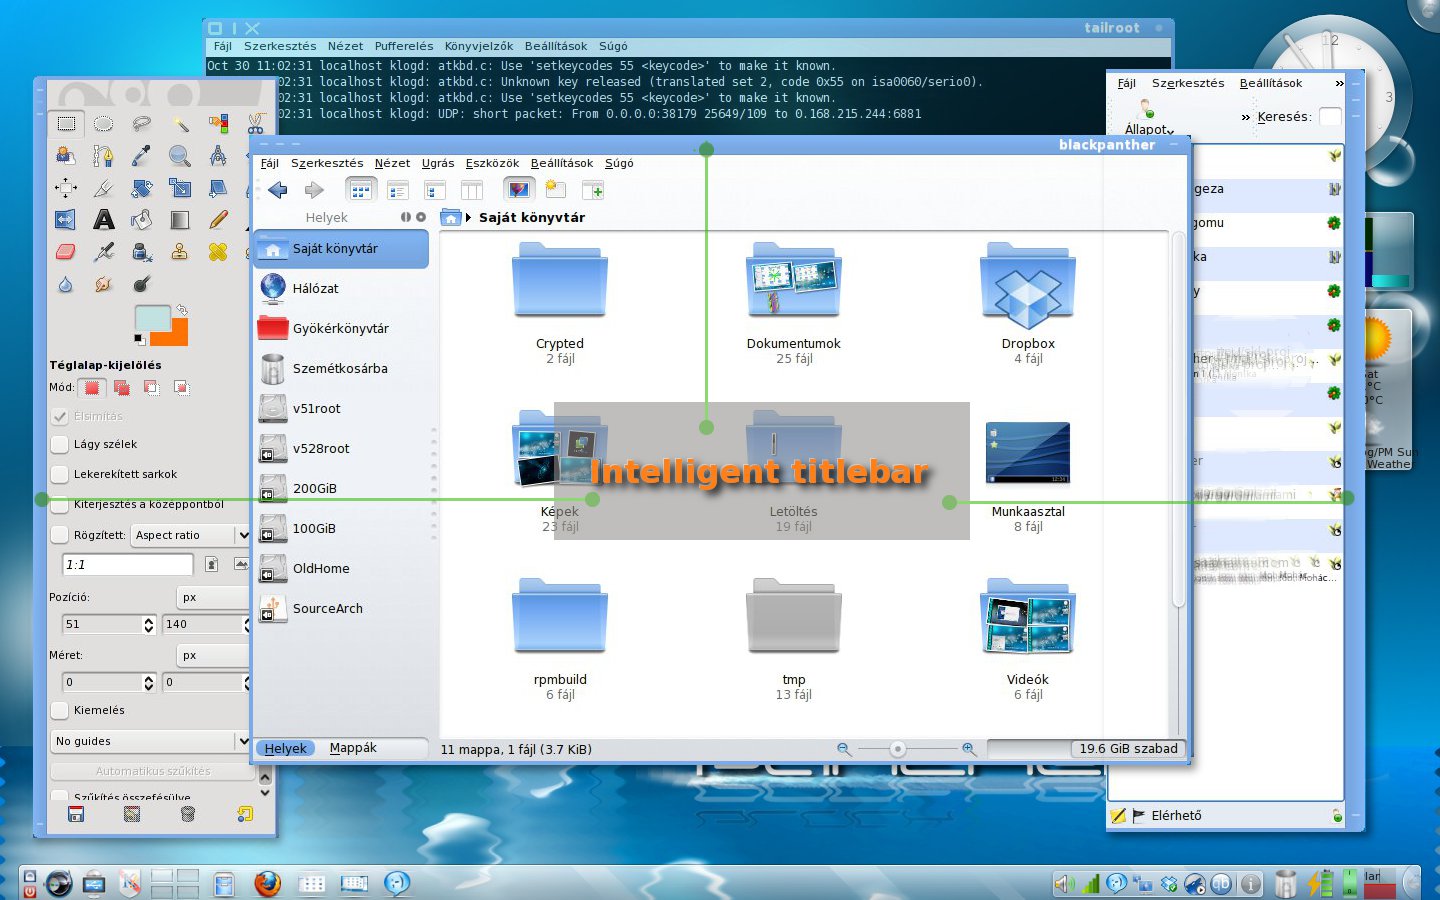Set selection mode to add to selection

[122, 387]
